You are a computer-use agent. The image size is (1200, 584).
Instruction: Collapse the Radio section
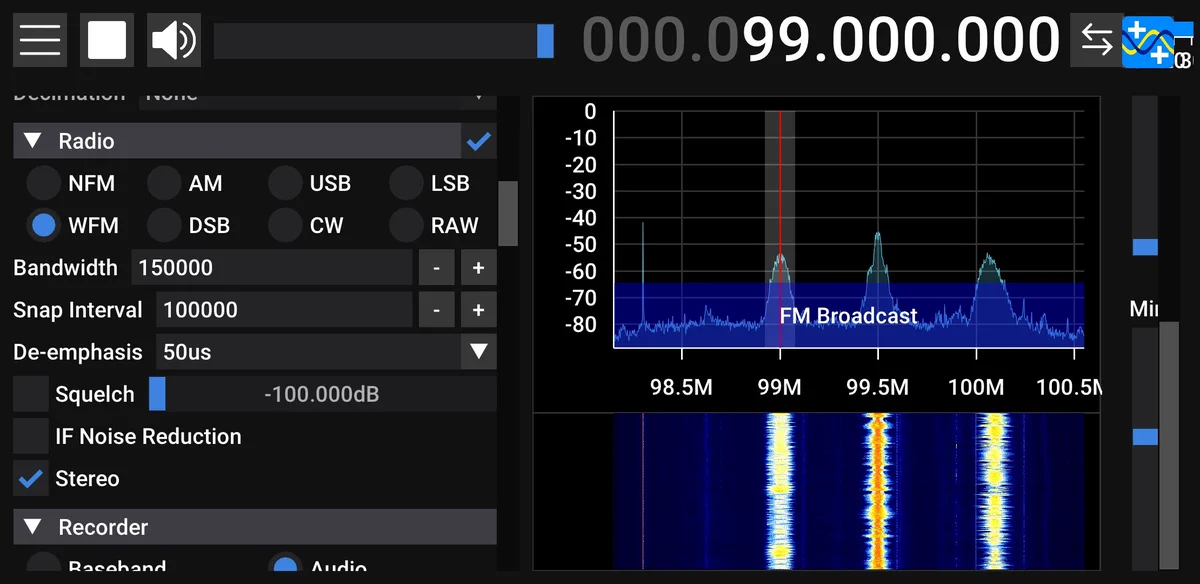pyautogui.click(x=33, y=141)
